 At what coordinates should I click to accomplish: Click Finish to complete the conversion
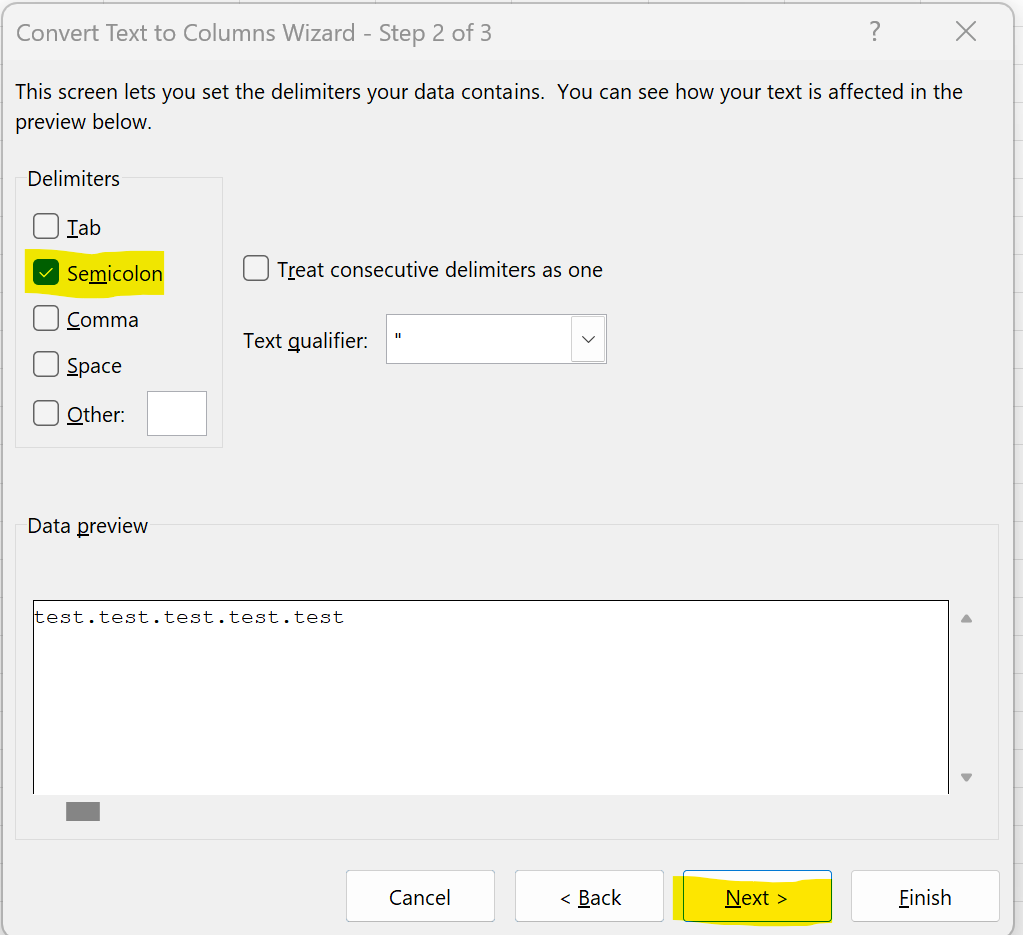click(x=925, y=897)
